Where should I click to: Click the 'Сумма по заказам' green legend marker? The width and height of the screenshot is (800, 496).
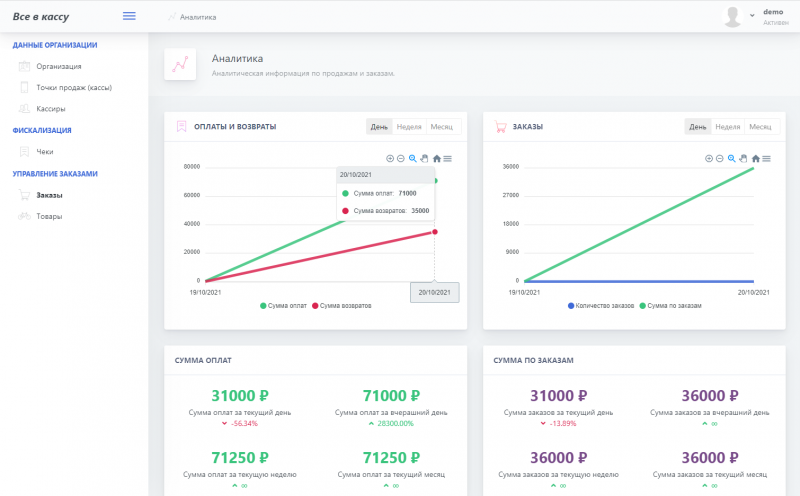click(641, 305)
